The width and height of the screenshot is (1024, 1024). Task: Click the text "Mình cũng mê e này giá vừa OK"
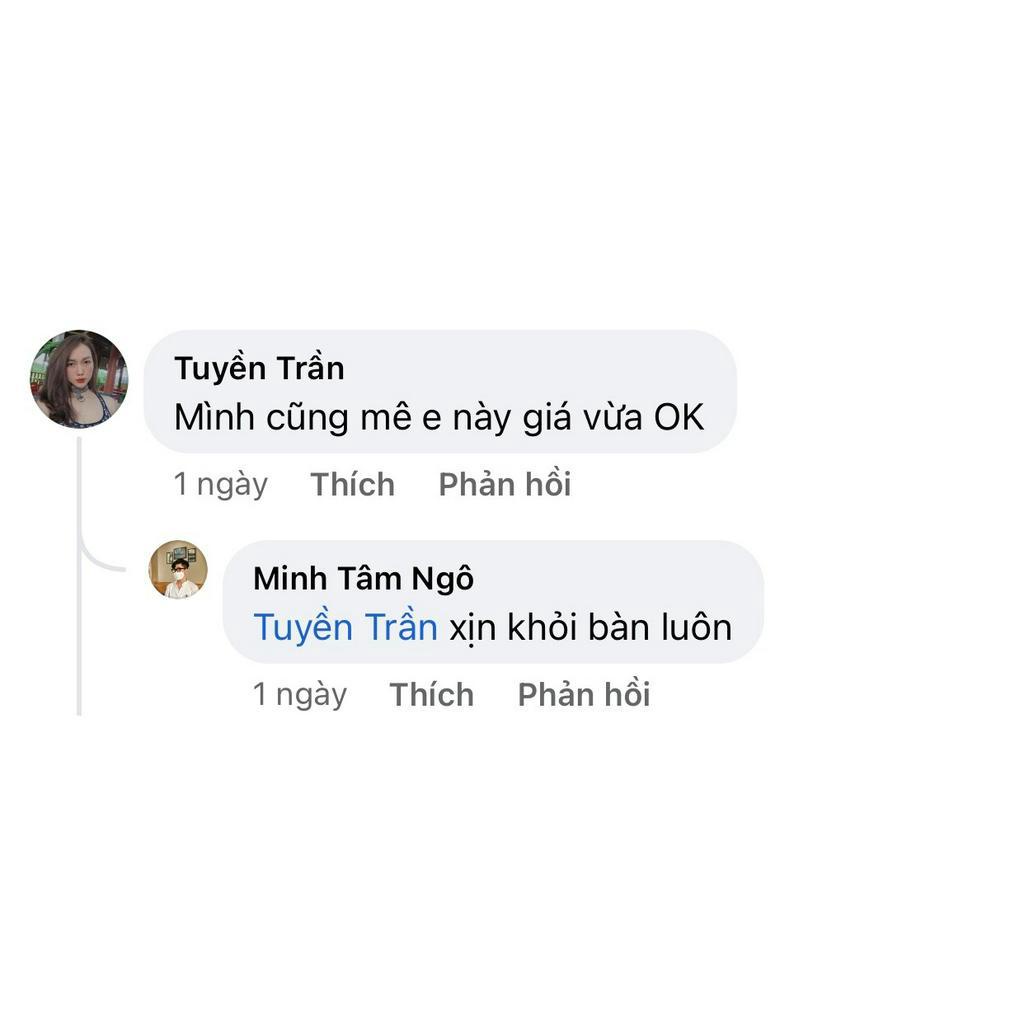point(439,417)
